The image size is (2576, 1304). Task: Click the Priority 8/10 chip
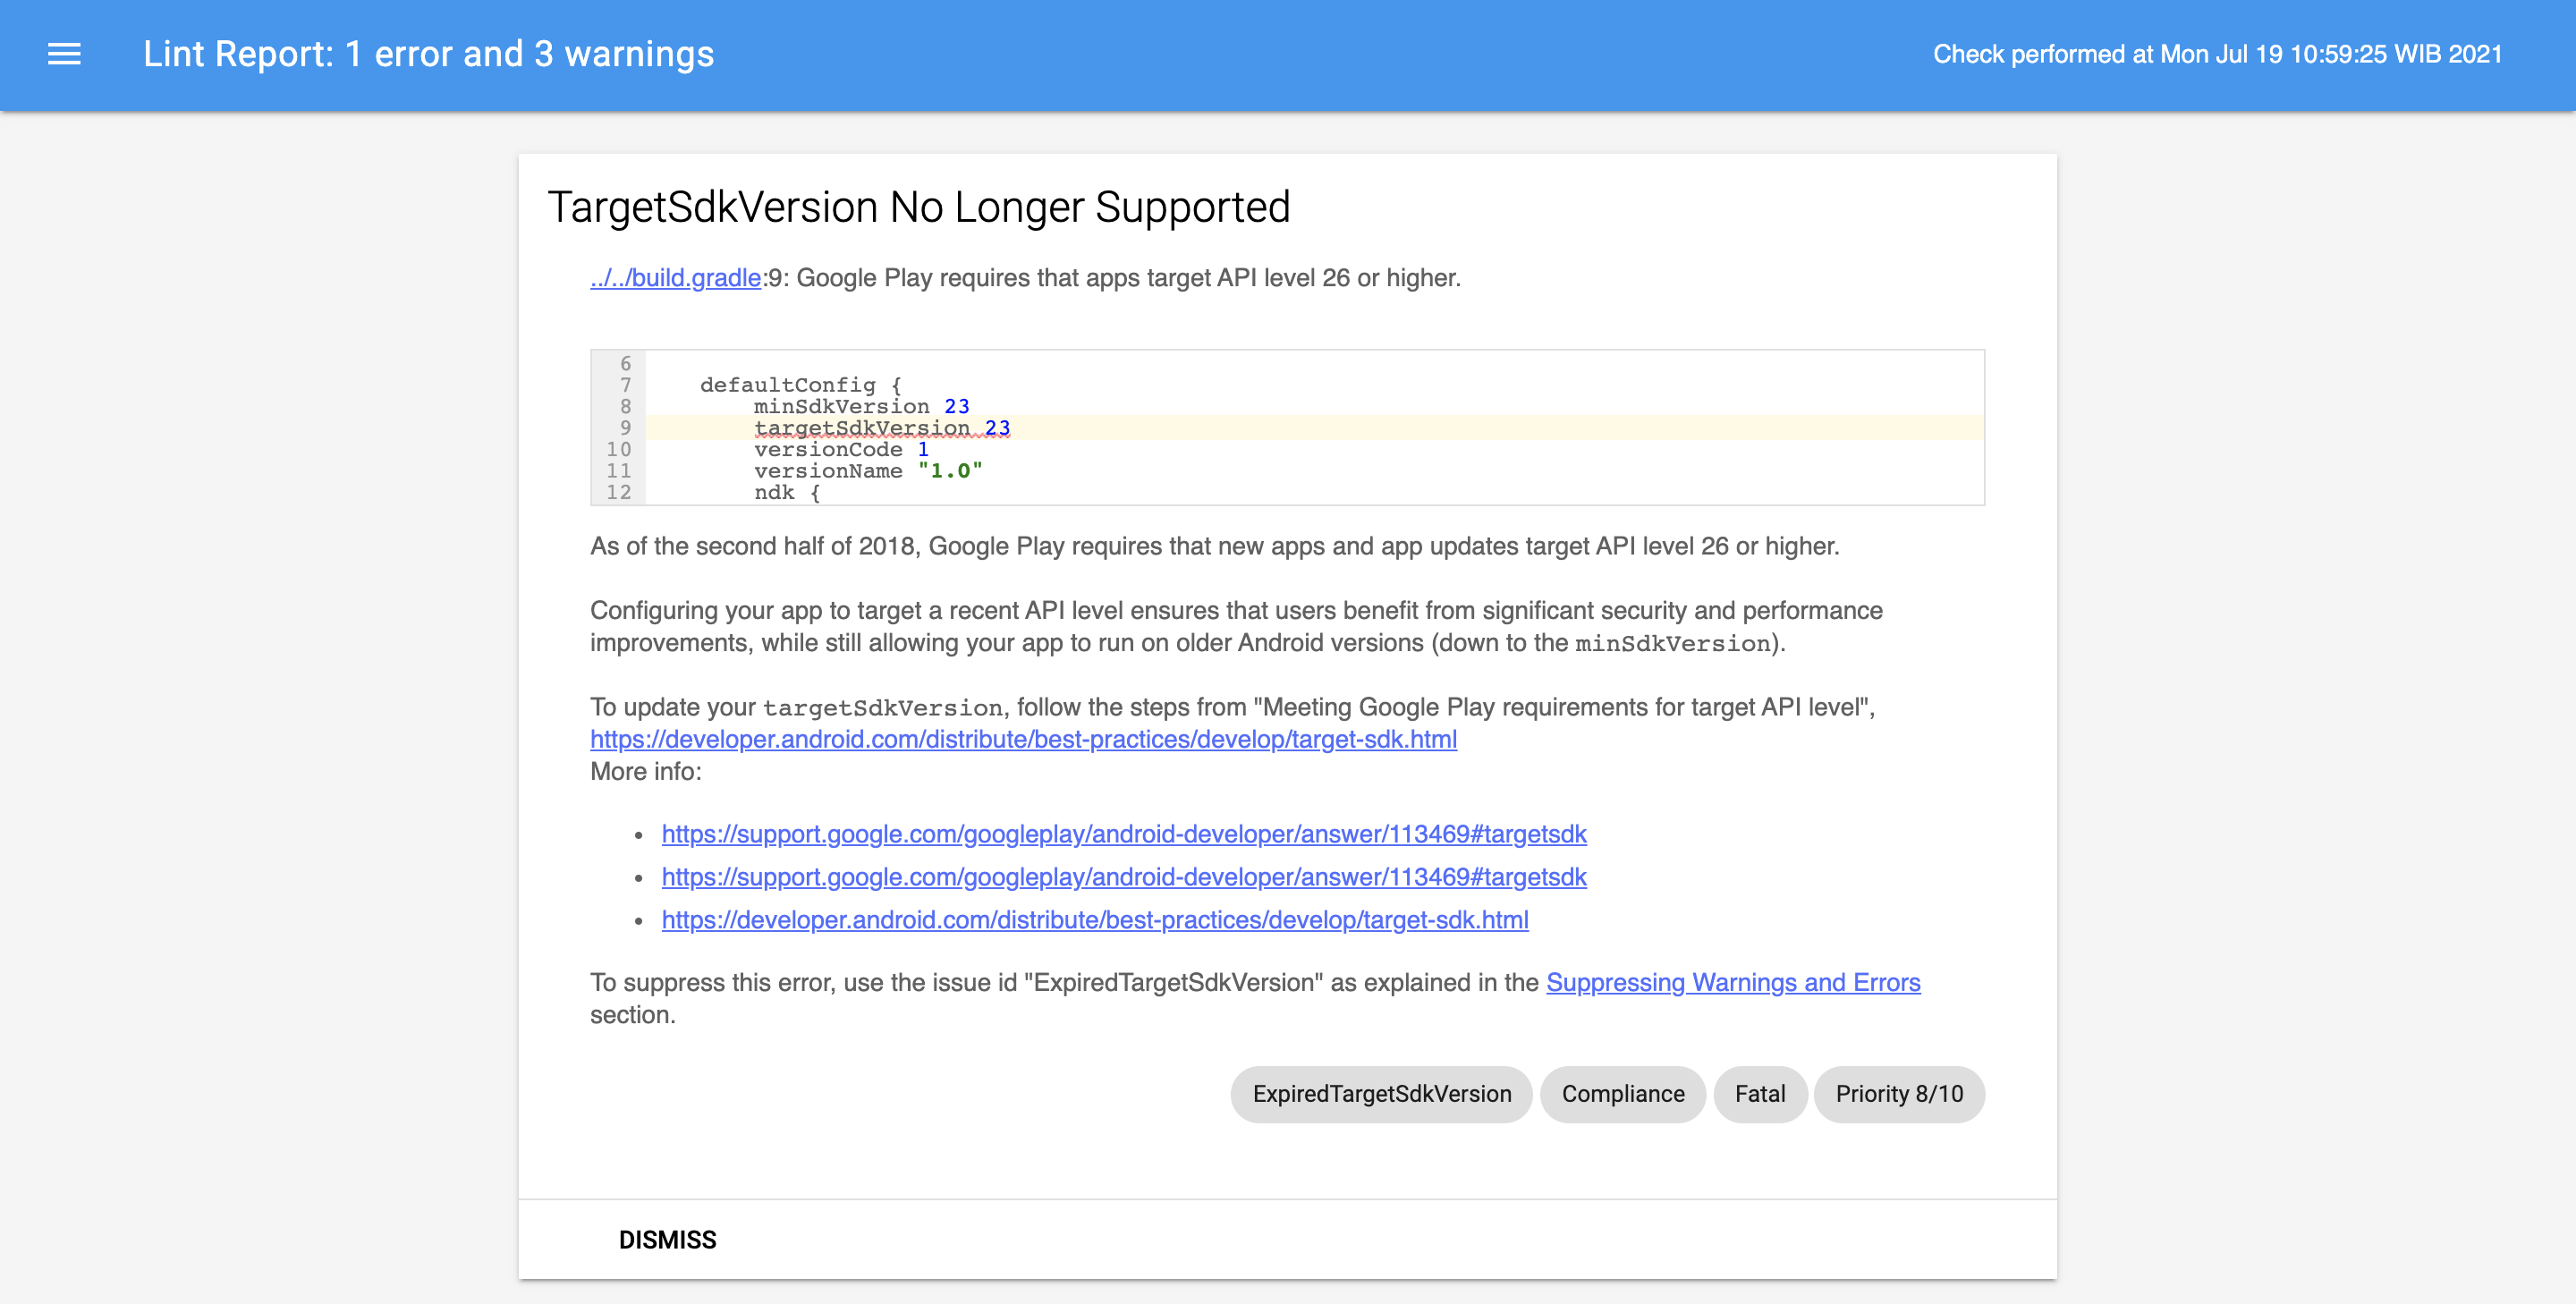(x=1898, y=1094)
